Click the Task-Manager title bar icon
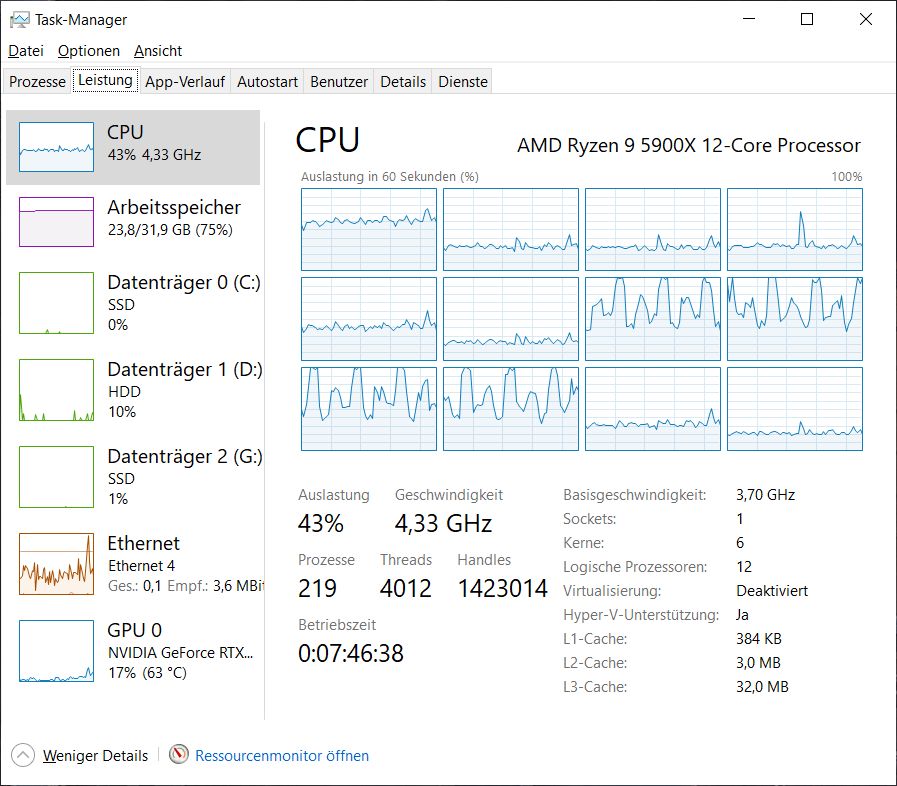 click(18, 19)
